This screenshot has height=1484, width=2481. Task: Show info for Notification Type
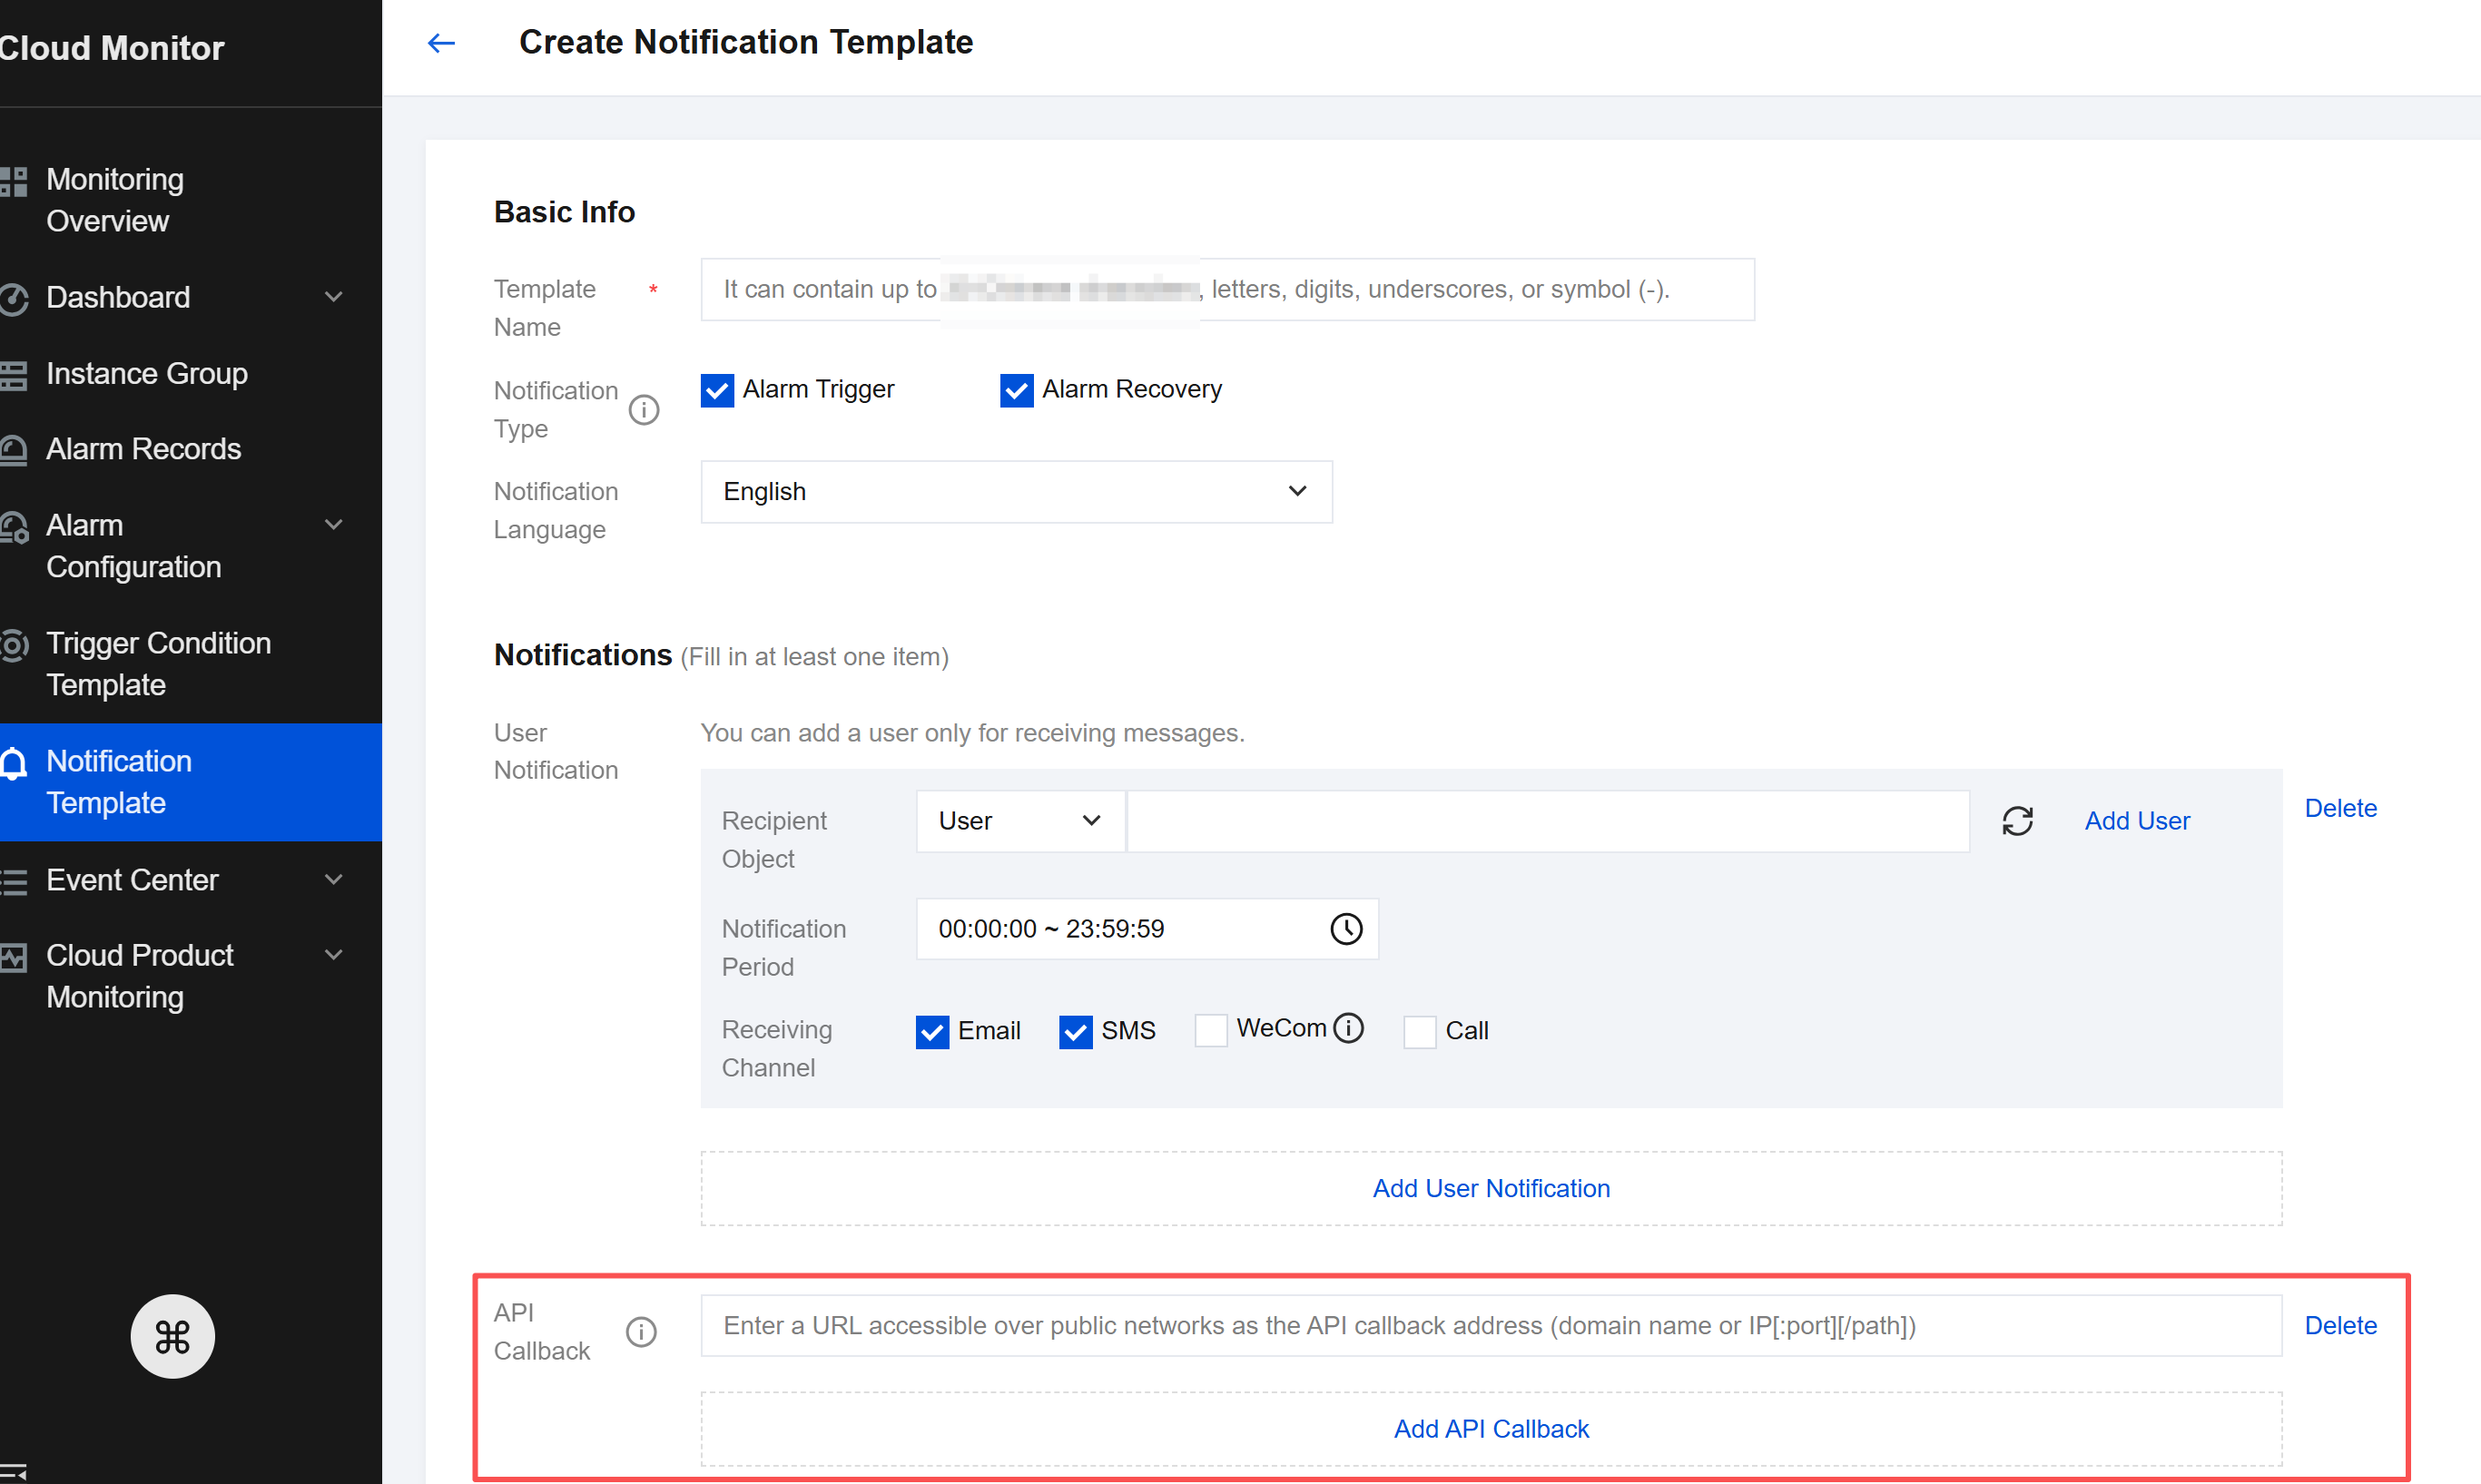(644, 410)
